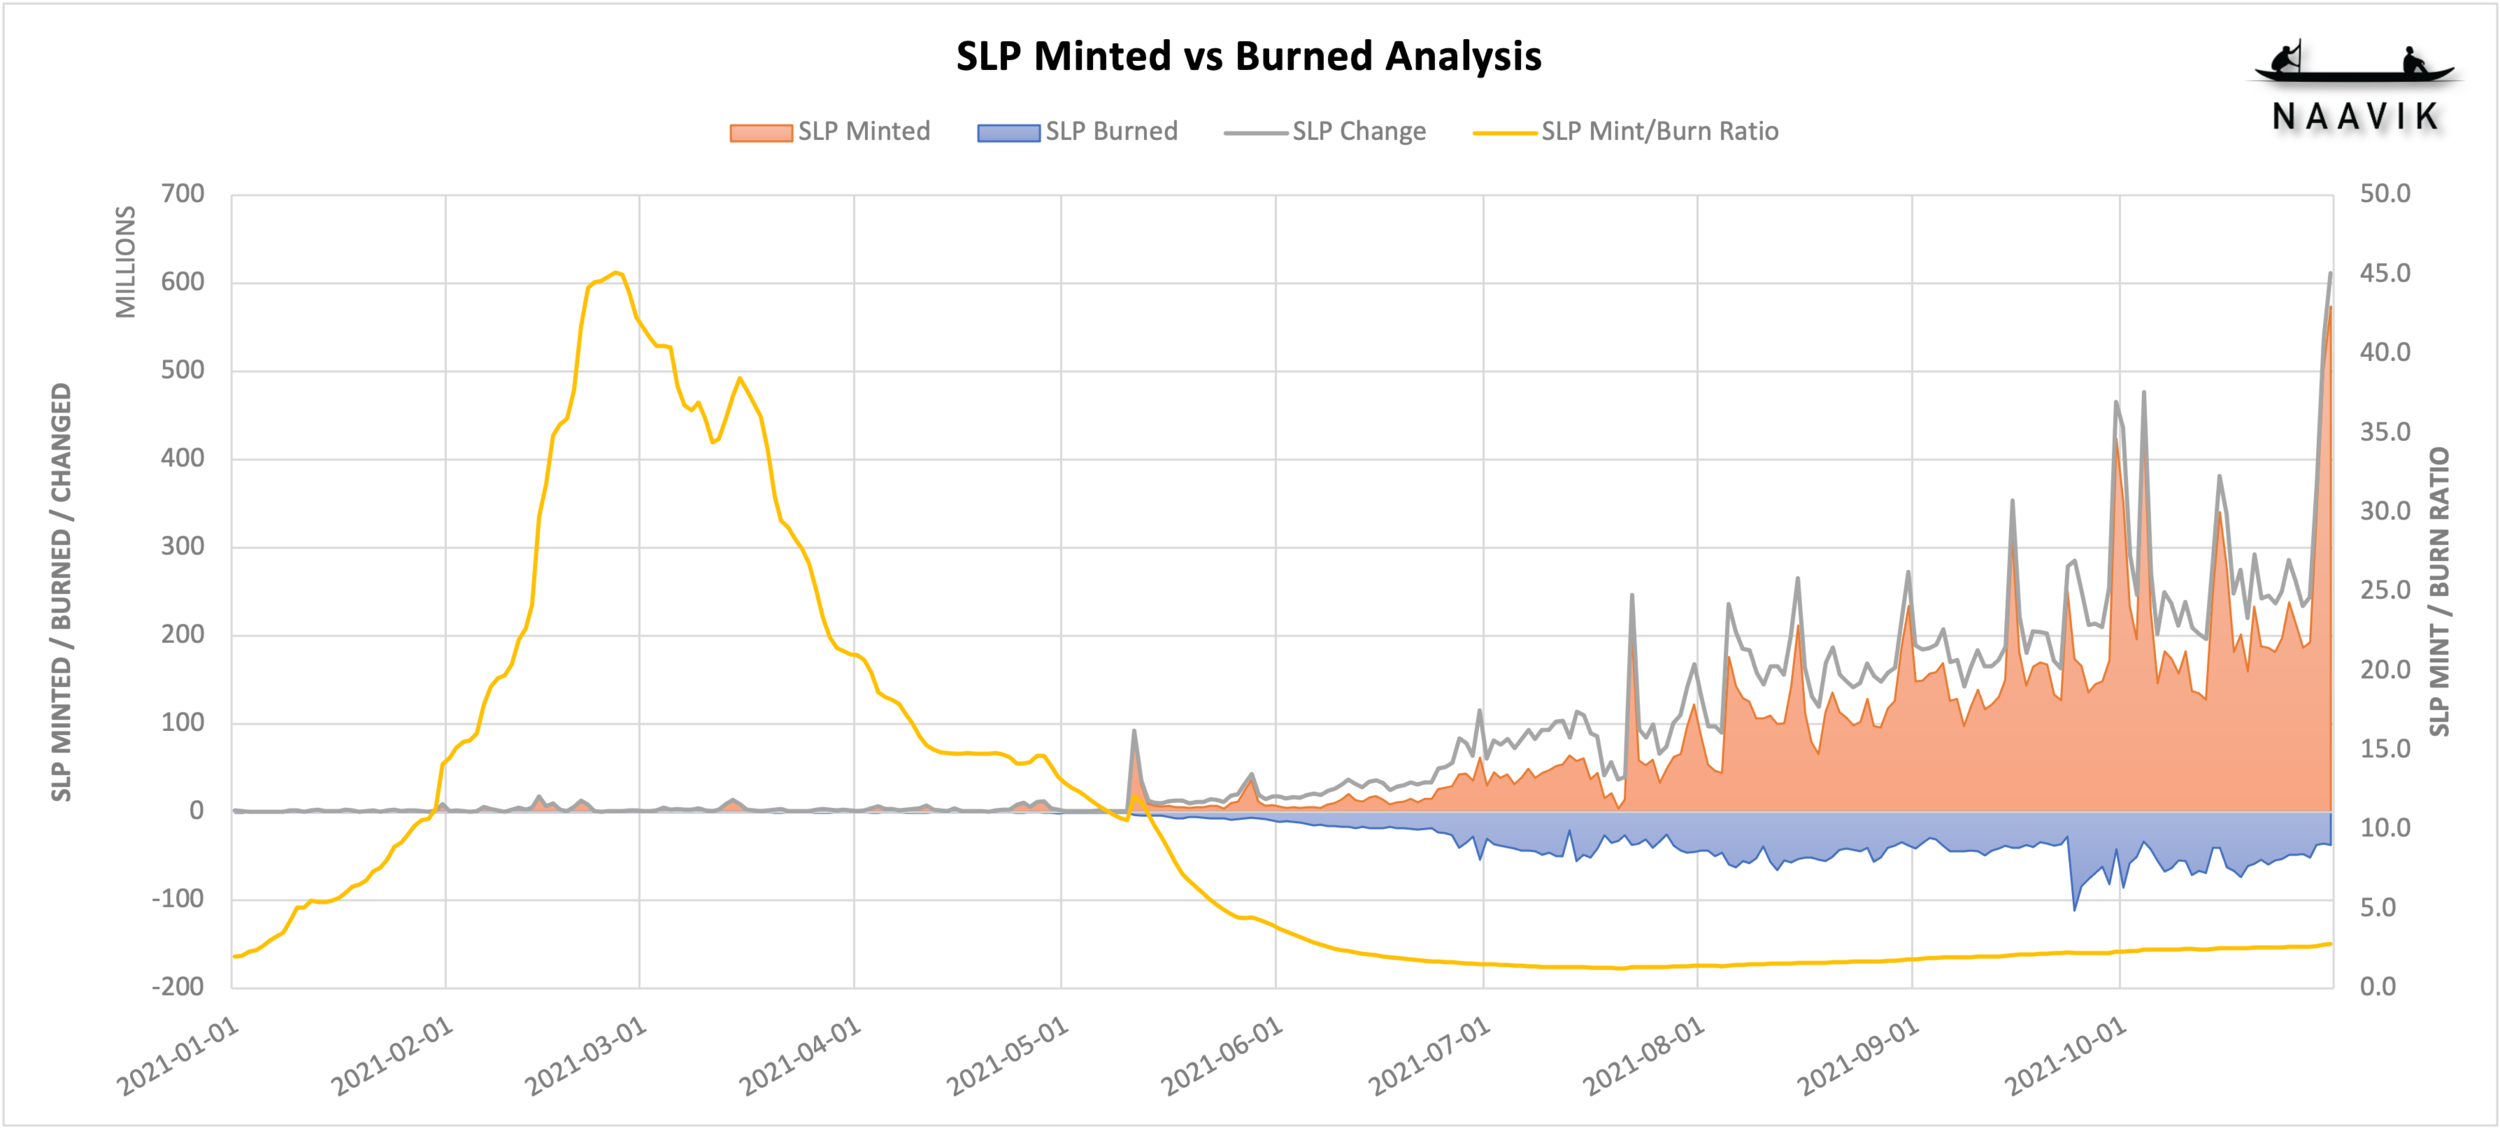The image size is (2500, 1131).
Task: Click the 700 value on left axis
Action: point(183,194)
